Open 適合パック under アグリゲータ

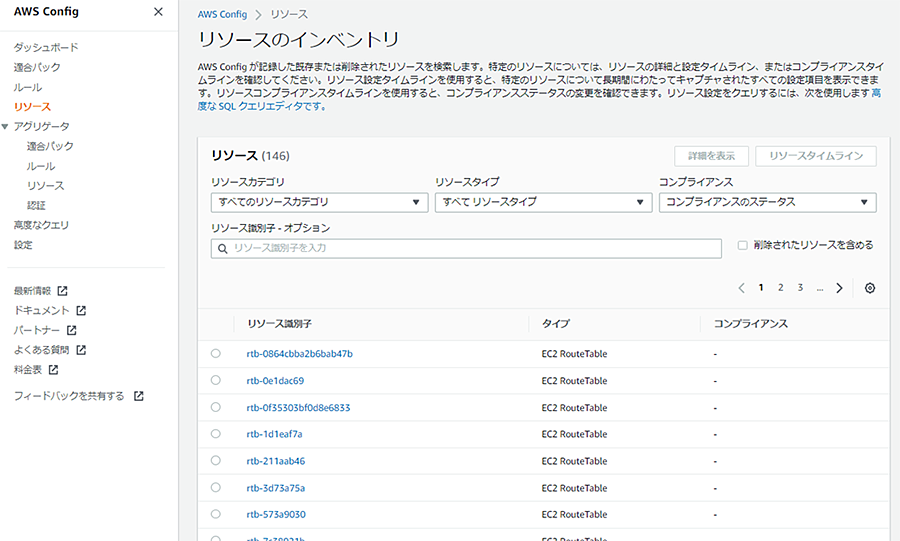[x=50, y=146]
